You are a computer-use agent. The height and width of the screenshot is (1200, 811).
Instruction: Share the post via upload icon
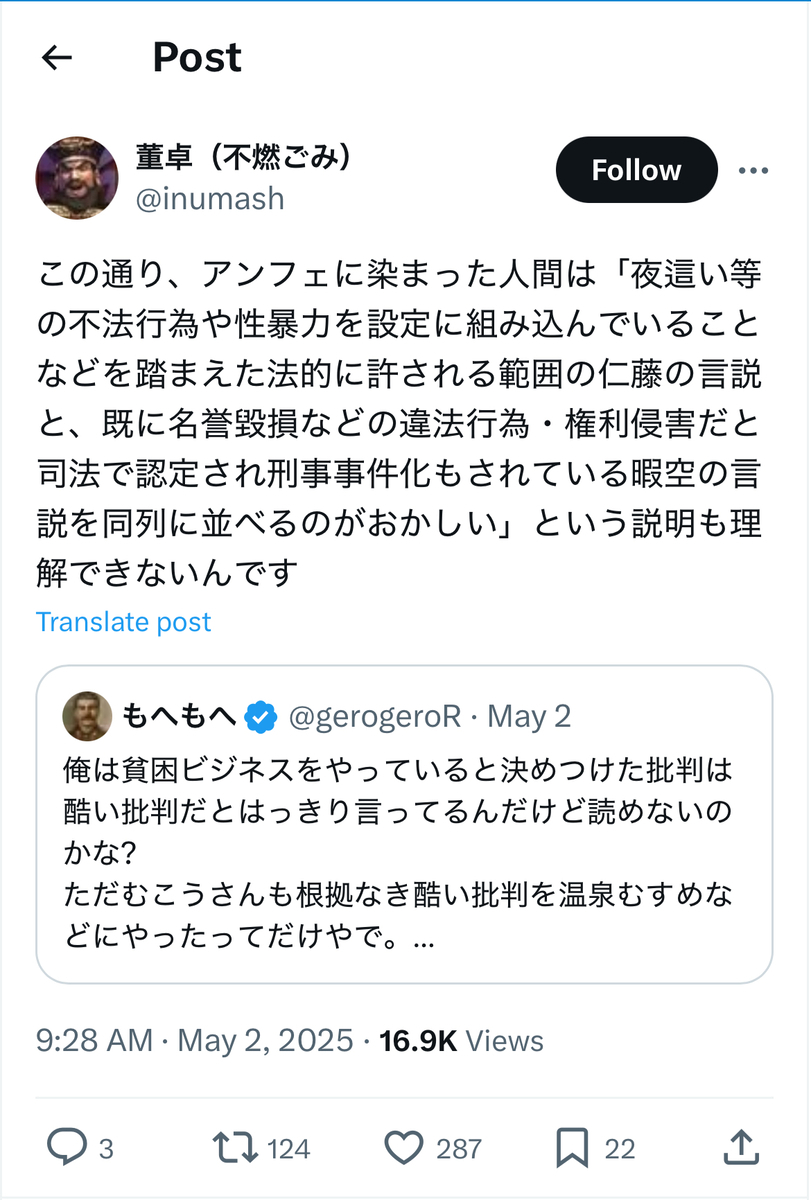click(737, 1148)
